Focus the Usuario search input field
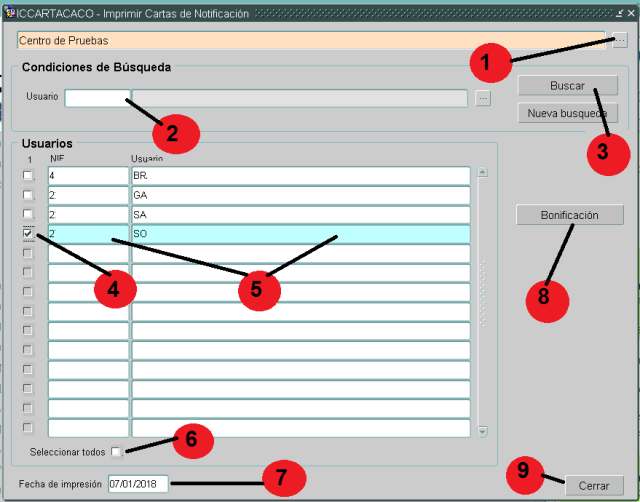 point(97,98)
